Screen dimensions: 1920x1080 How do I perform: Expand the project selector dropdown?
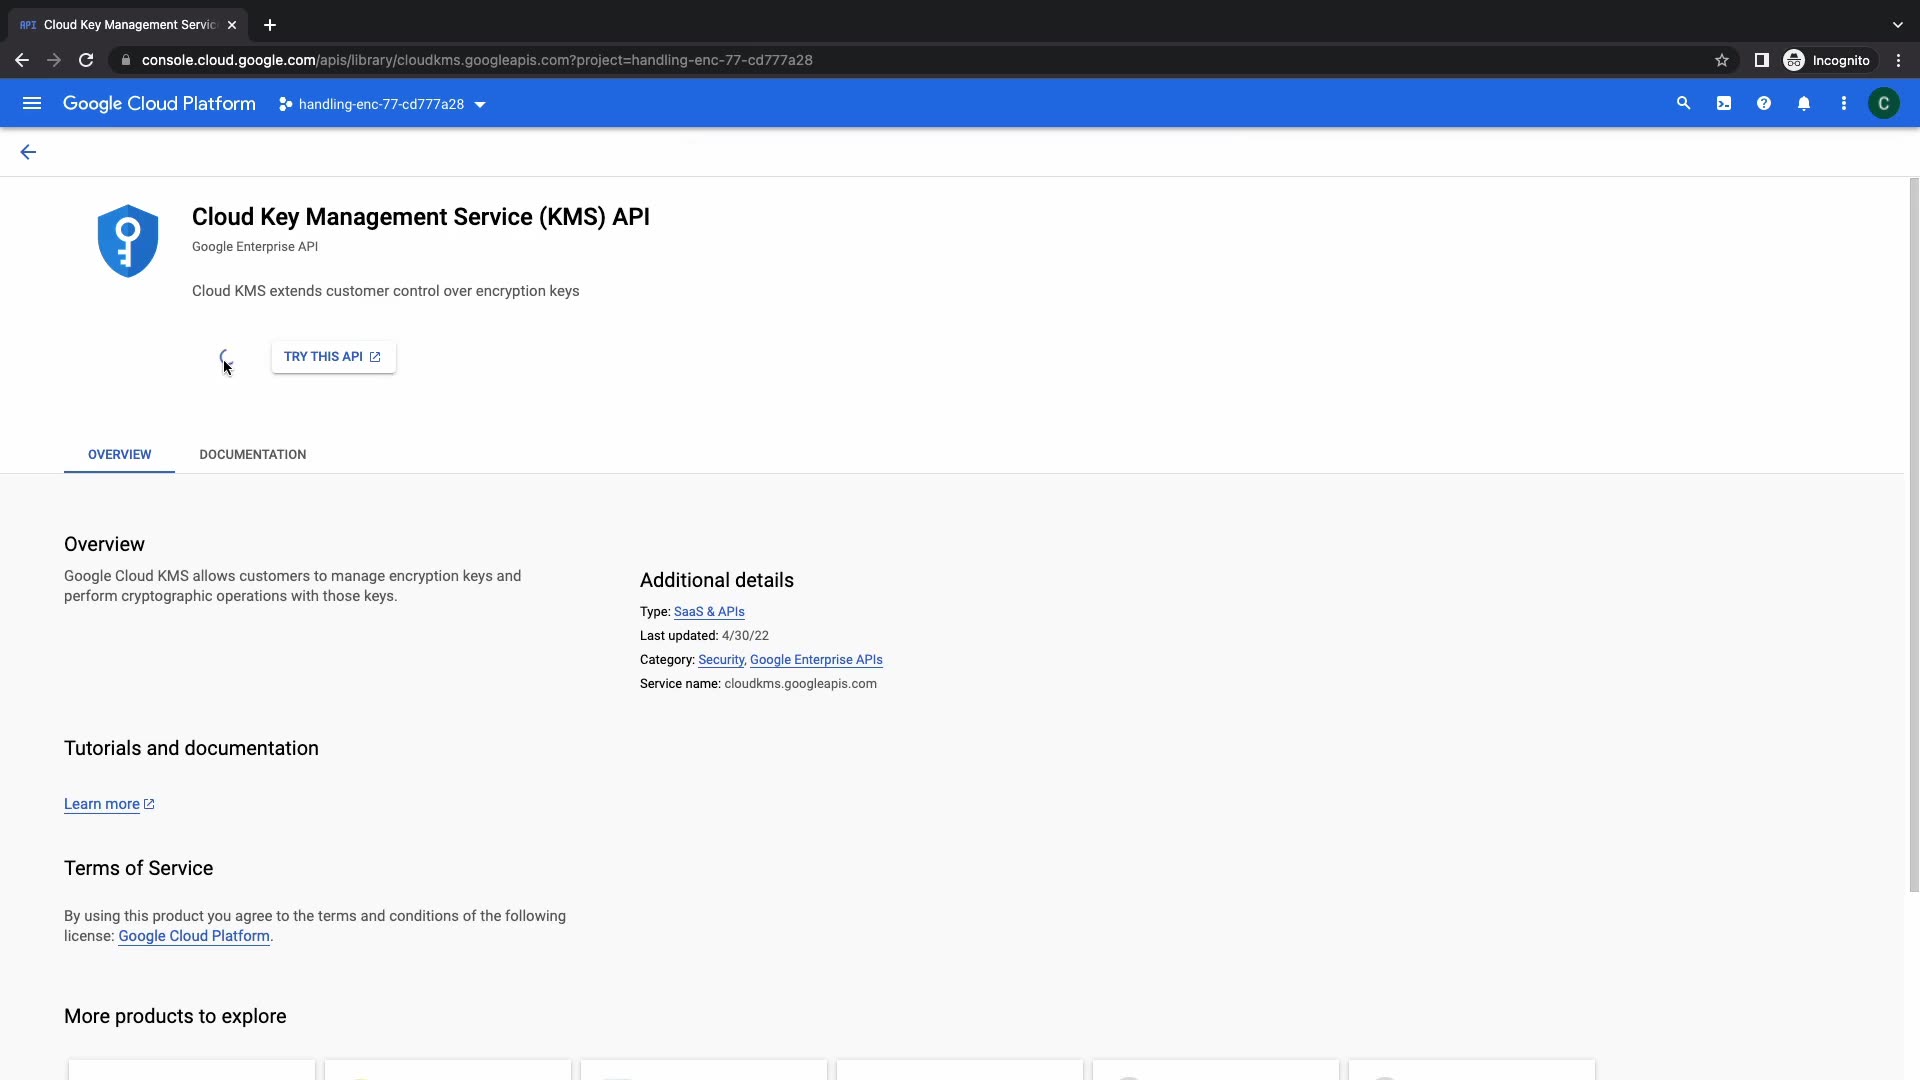(x=382, y=104)
